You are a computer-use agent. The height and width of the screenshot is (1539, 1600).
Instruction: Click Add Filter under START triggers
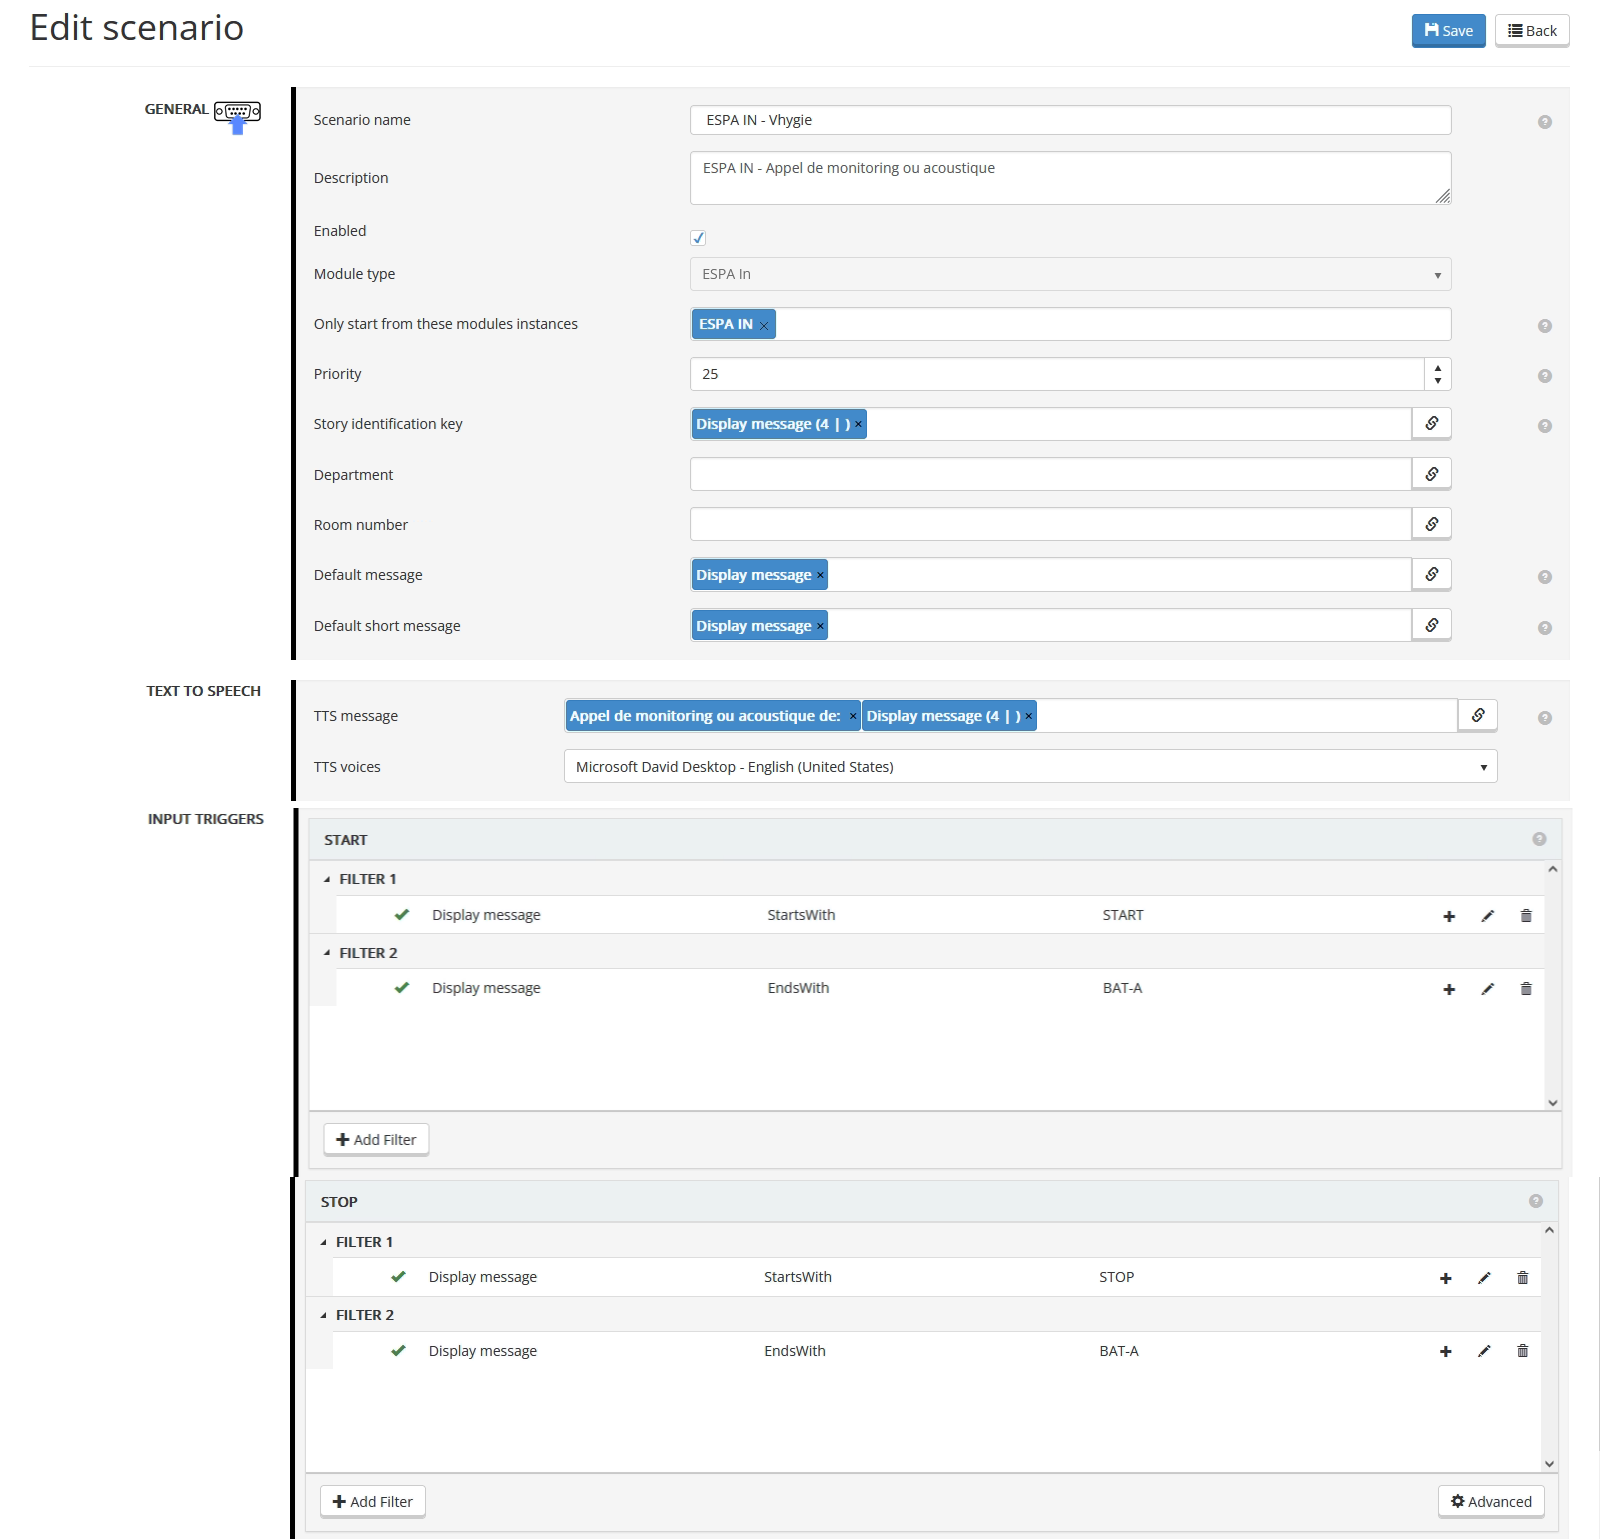point(376,1139)
